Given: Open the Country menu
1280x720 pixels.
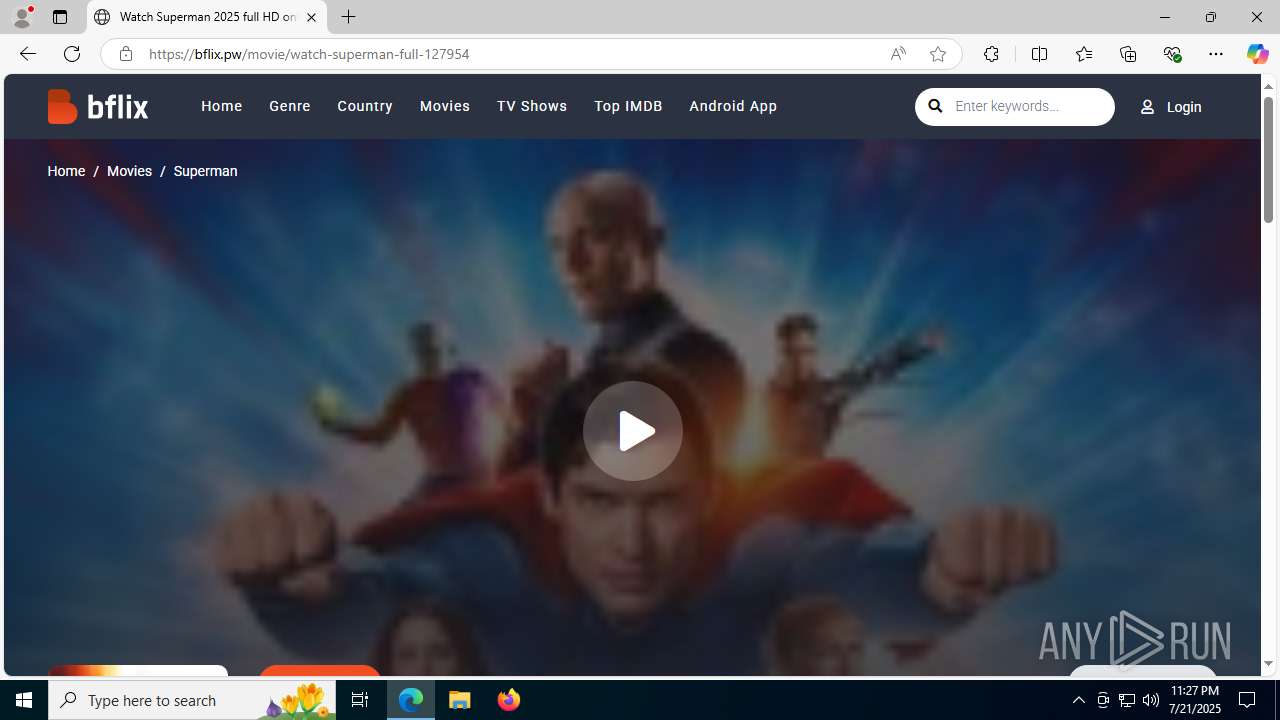Looking at the screenshot, I should click(x=364, y=106).
